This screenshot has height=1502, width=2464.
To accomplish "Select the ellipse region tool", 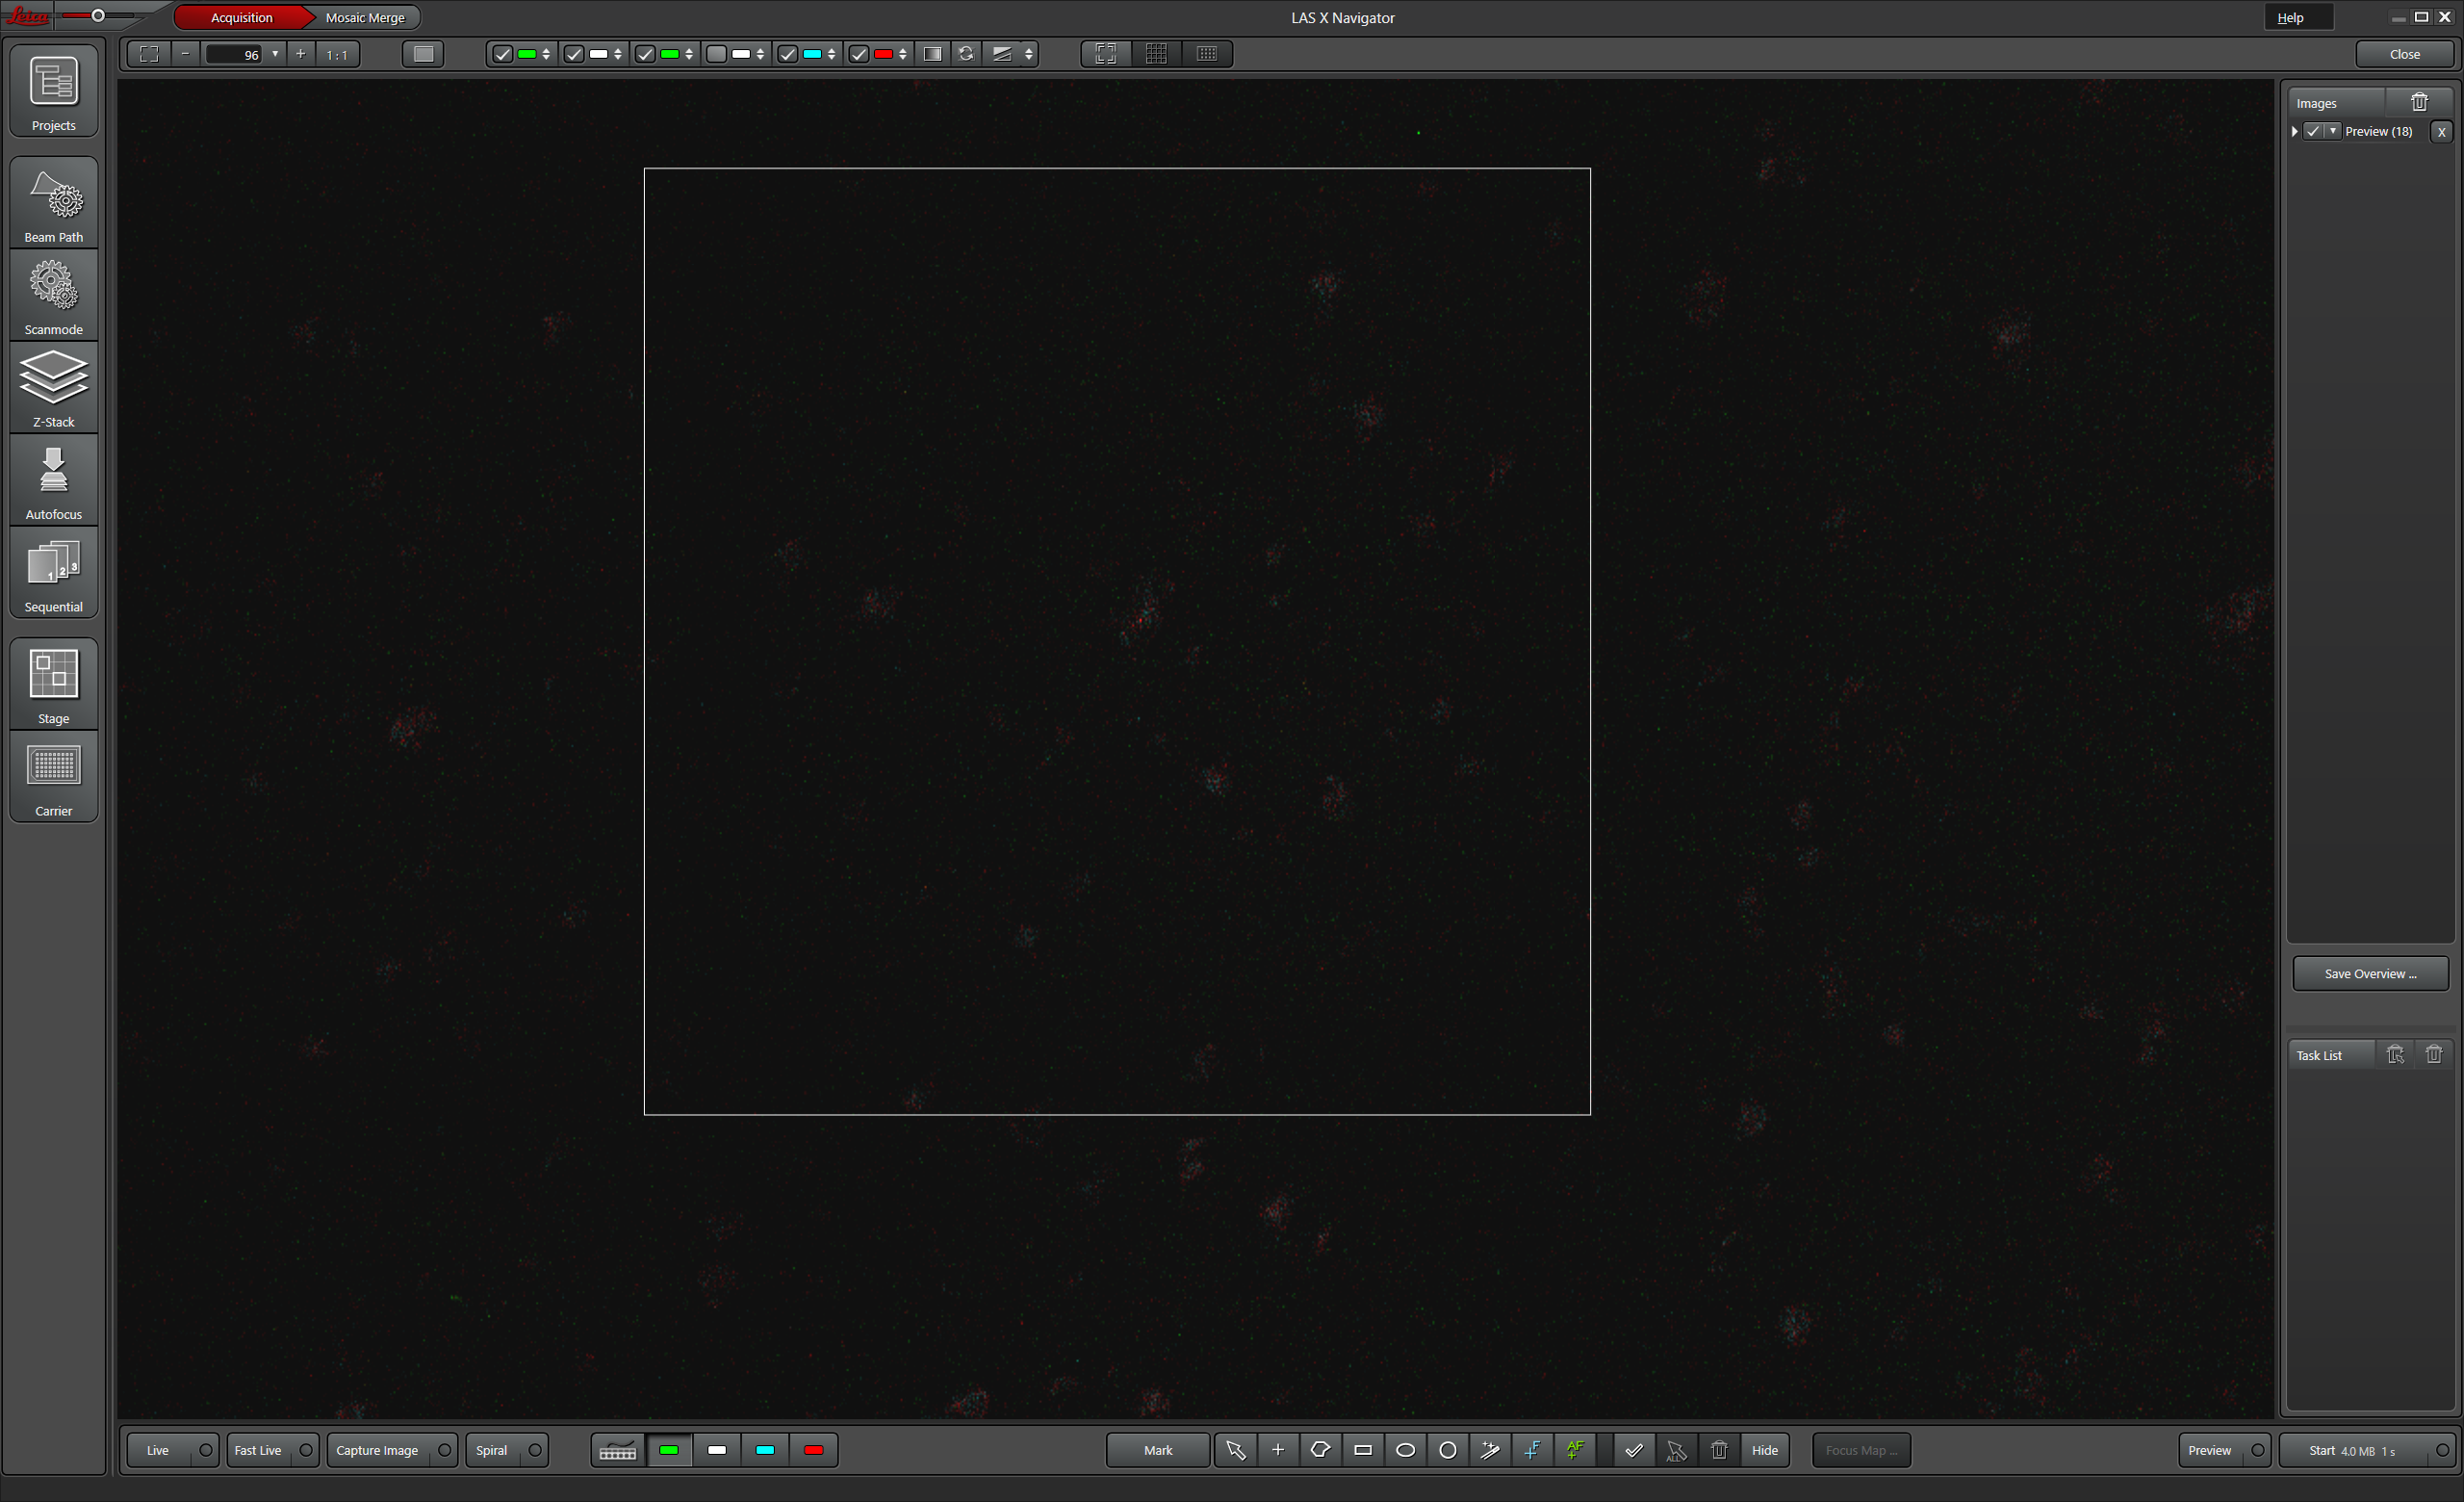I will pos(1404,1450).
